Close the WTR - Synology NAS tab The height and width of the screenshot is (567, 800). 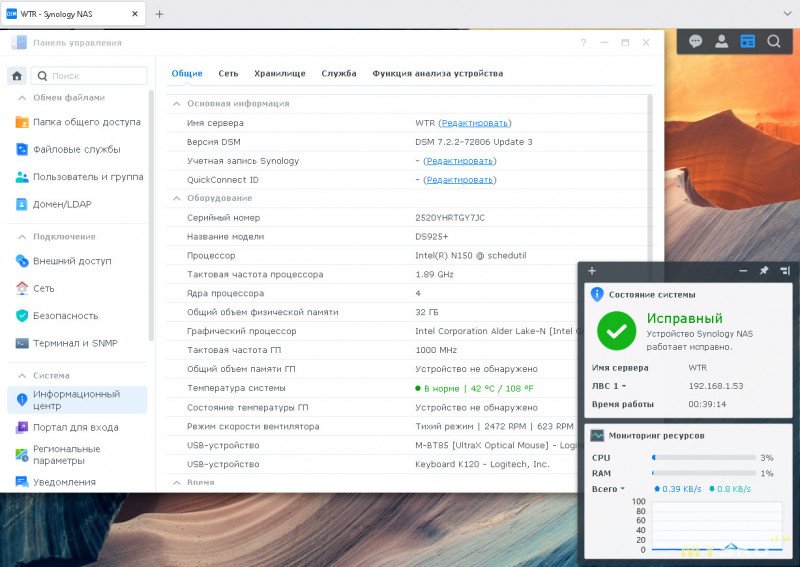point(135,14)
